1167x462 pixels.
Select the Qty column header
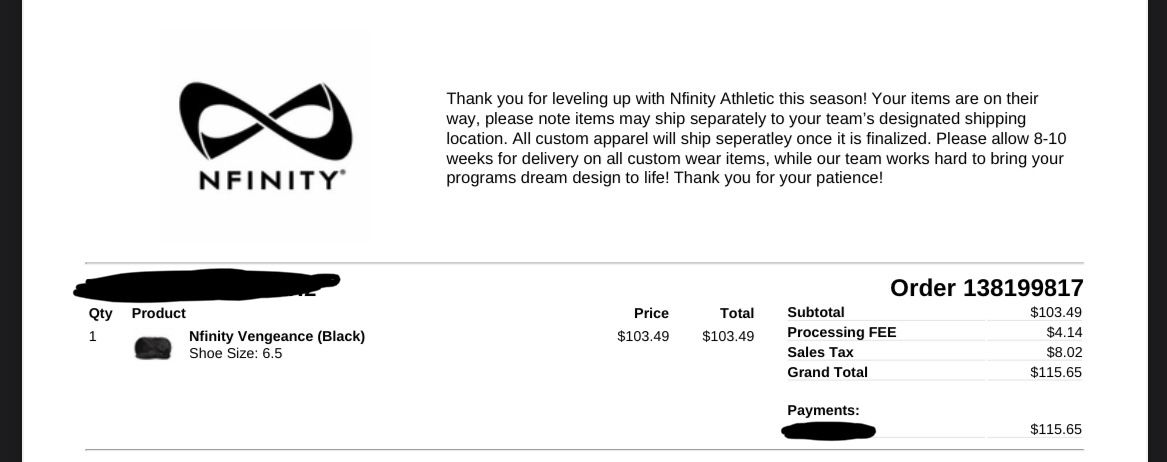[x=100, y=313]
